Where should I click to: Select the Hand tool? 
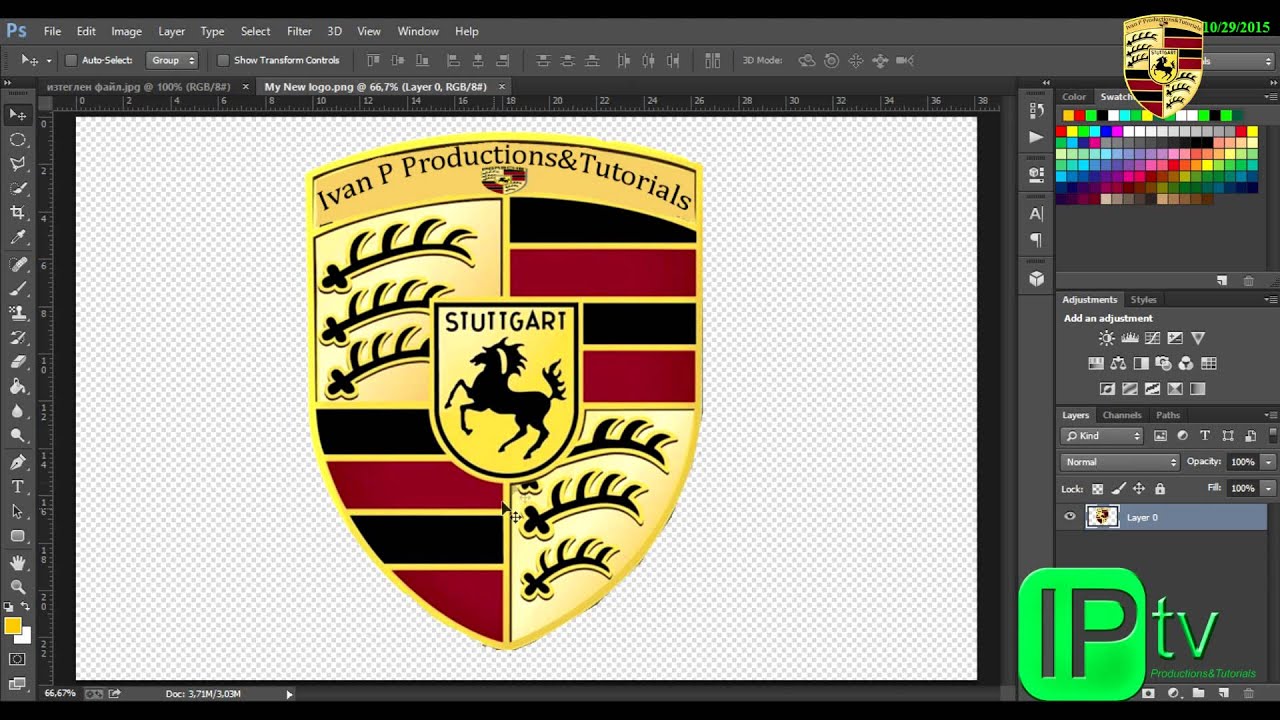click(x=18, y=563)
